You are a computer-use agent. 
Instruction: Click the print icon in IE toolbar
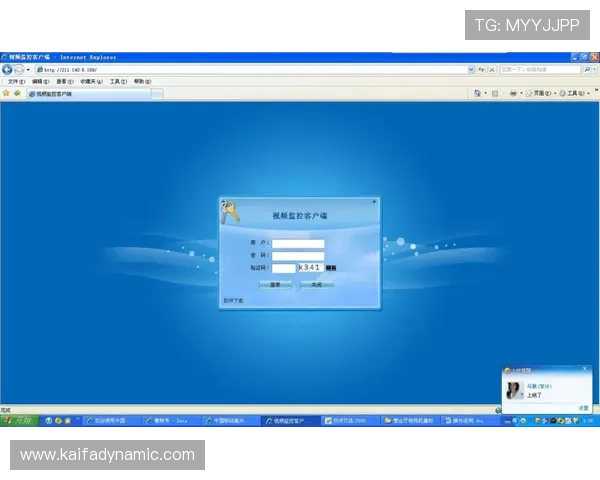pos(513,93)
